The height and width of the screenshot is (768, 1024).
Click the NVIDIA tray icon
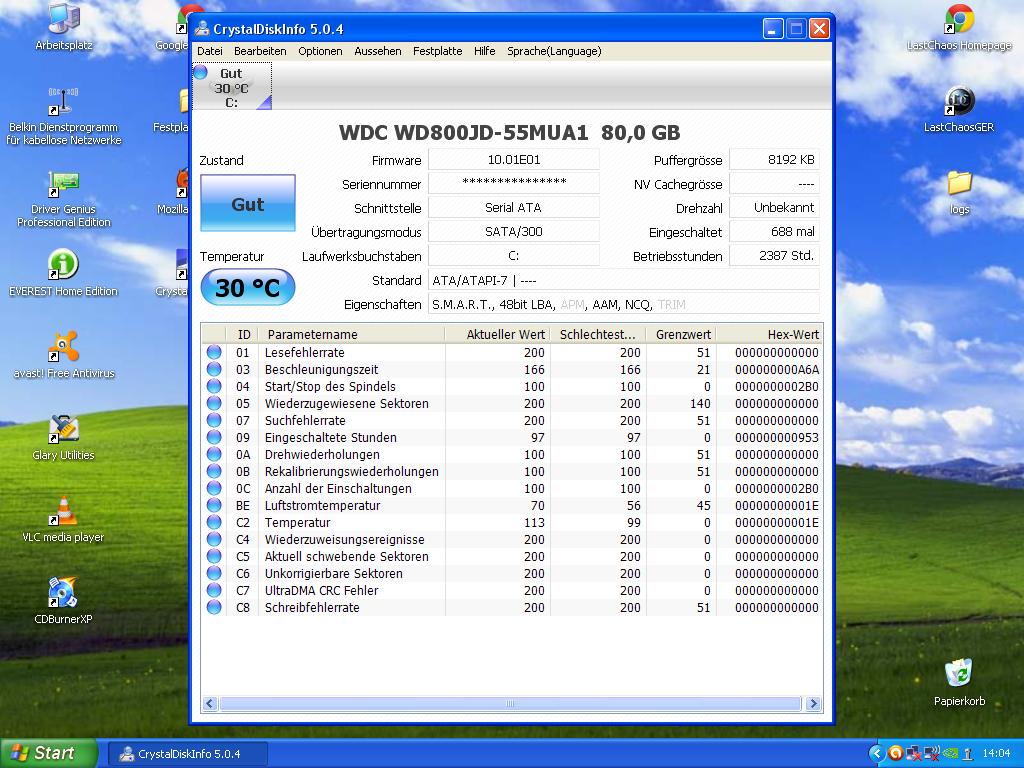click(951, 754)
